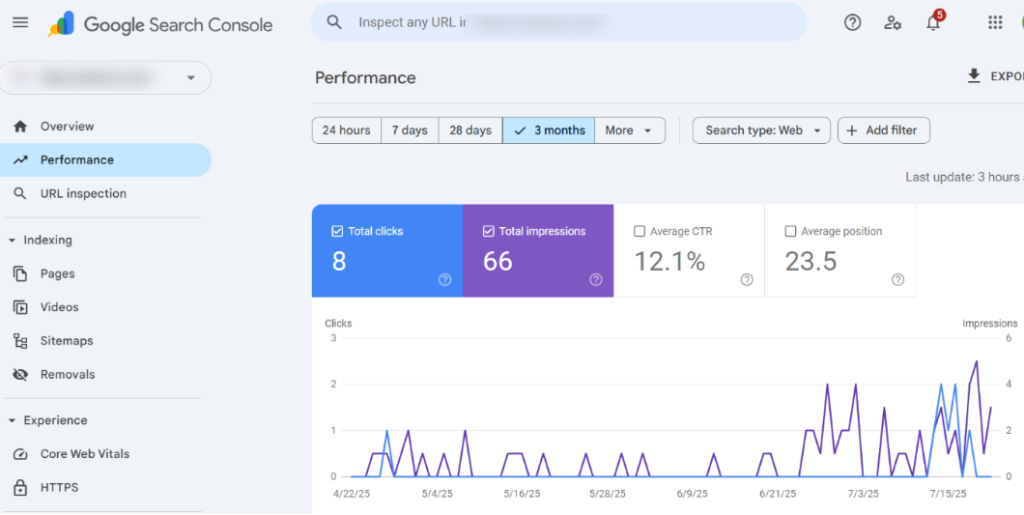This screenshot has width=1024, height=515.
Task: Click the plus icon in Add filter
Action: click(x=852, y=131)
